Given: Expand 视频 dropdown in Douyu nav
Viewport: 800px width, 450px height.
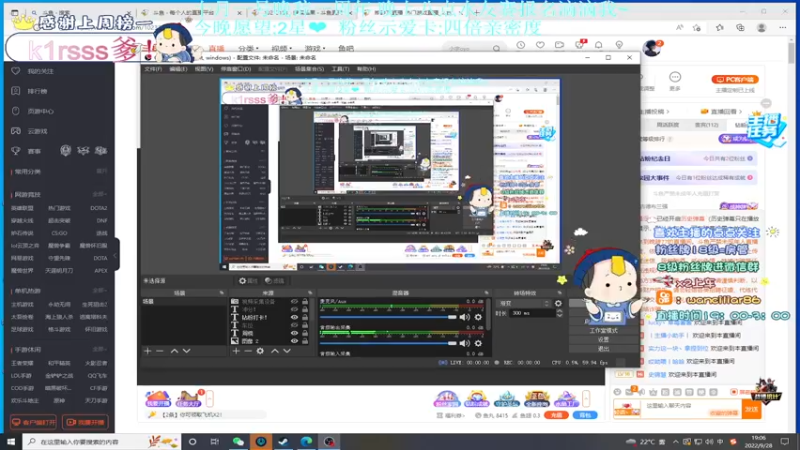Looking at the screenshot, I should [x=282, y=48].
